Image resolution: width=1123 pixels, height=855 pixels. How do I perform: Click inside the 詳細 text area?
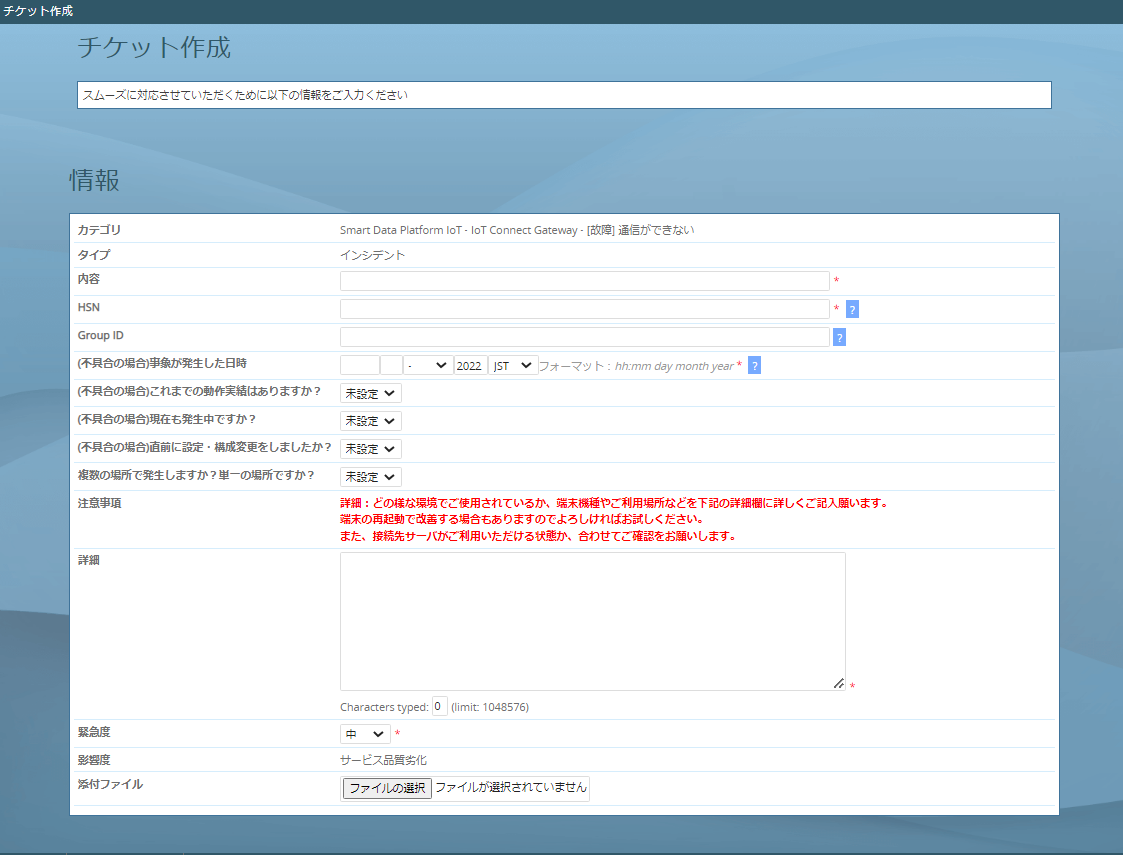pos(592,620)
